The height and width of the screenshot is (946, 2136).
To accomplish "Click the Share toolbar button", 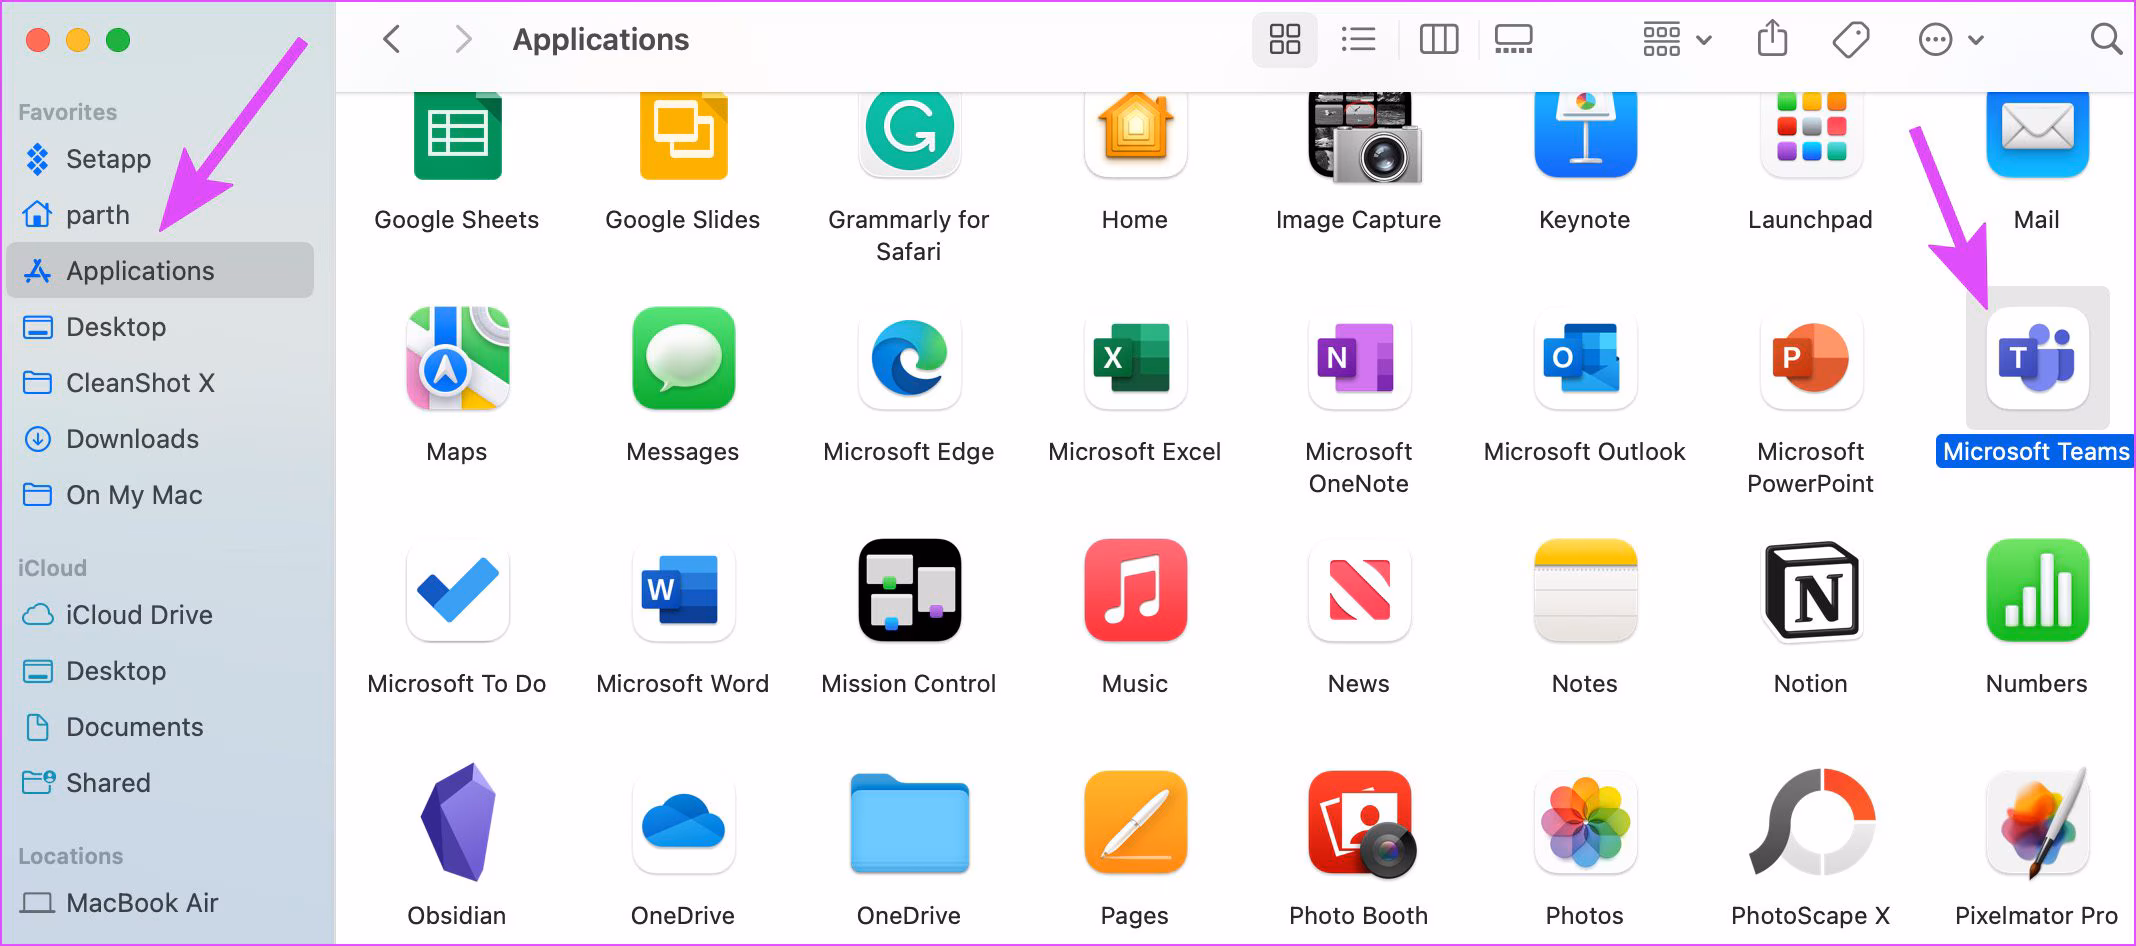I will coord(1772,40).
